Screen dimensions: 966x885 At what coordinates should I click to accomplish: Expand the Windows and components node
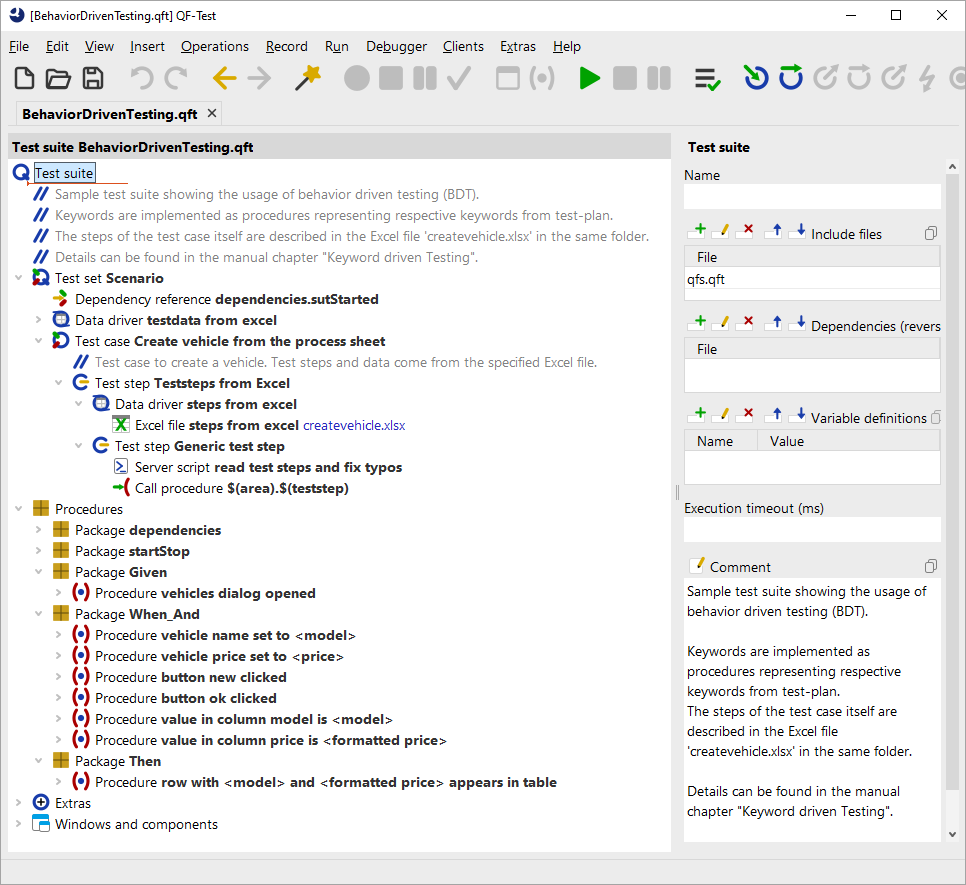click(19, 824)
